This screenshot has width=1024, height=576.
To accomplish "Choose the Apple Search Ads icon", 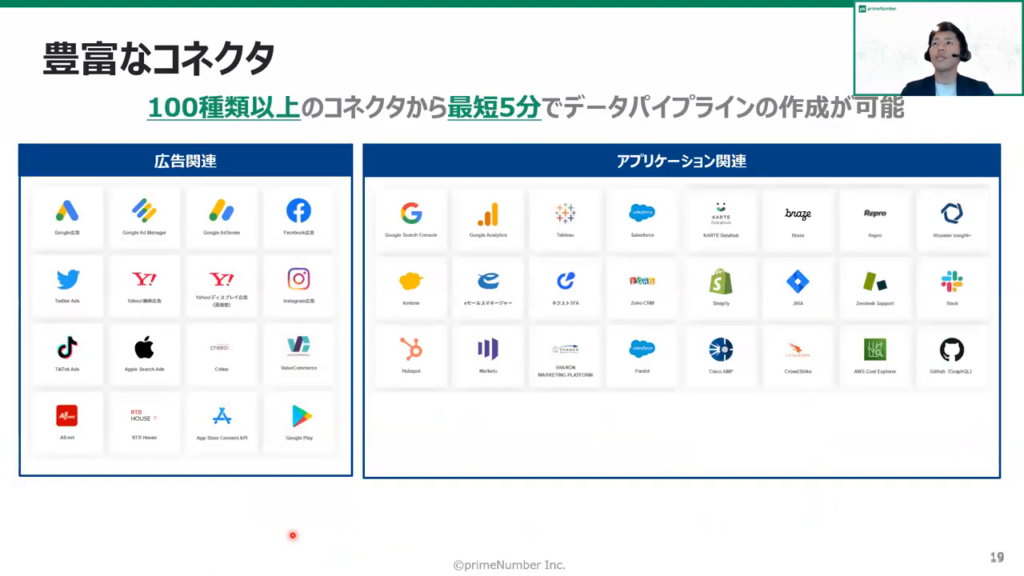I will 145,348.
